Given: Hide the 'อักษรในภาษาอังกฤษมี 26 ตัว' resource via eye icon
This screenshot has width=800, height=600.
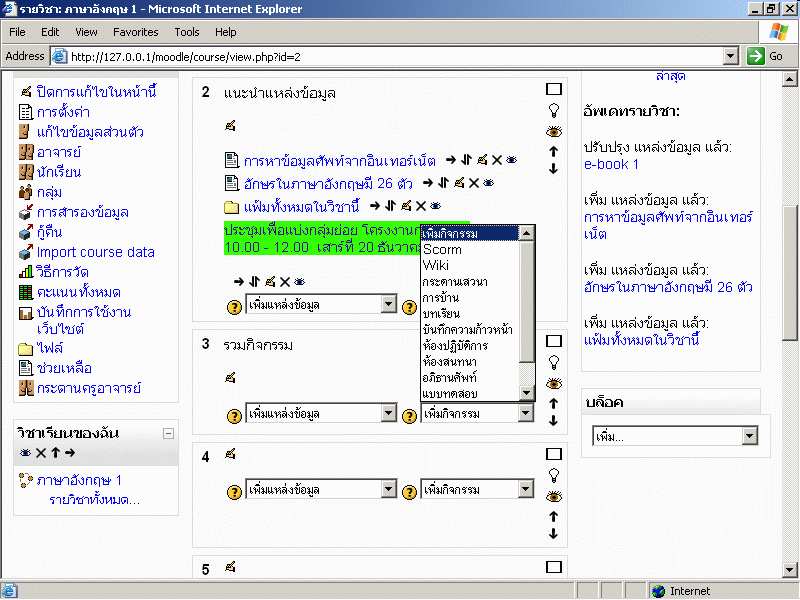Looking at the screenshot, I should tap(488, 183).
